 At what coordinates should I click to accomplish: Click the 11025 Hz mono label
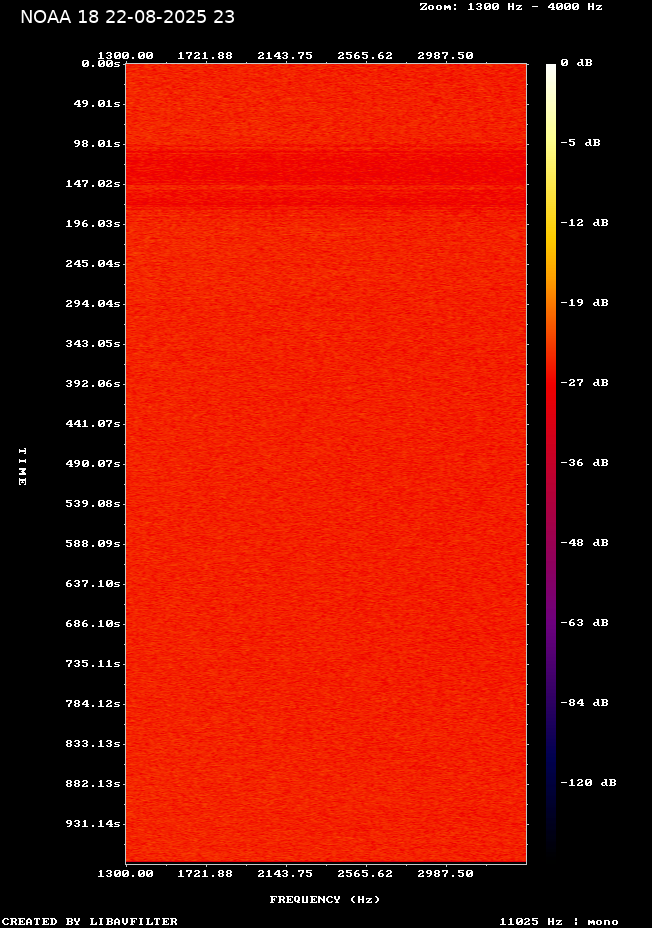558,921
